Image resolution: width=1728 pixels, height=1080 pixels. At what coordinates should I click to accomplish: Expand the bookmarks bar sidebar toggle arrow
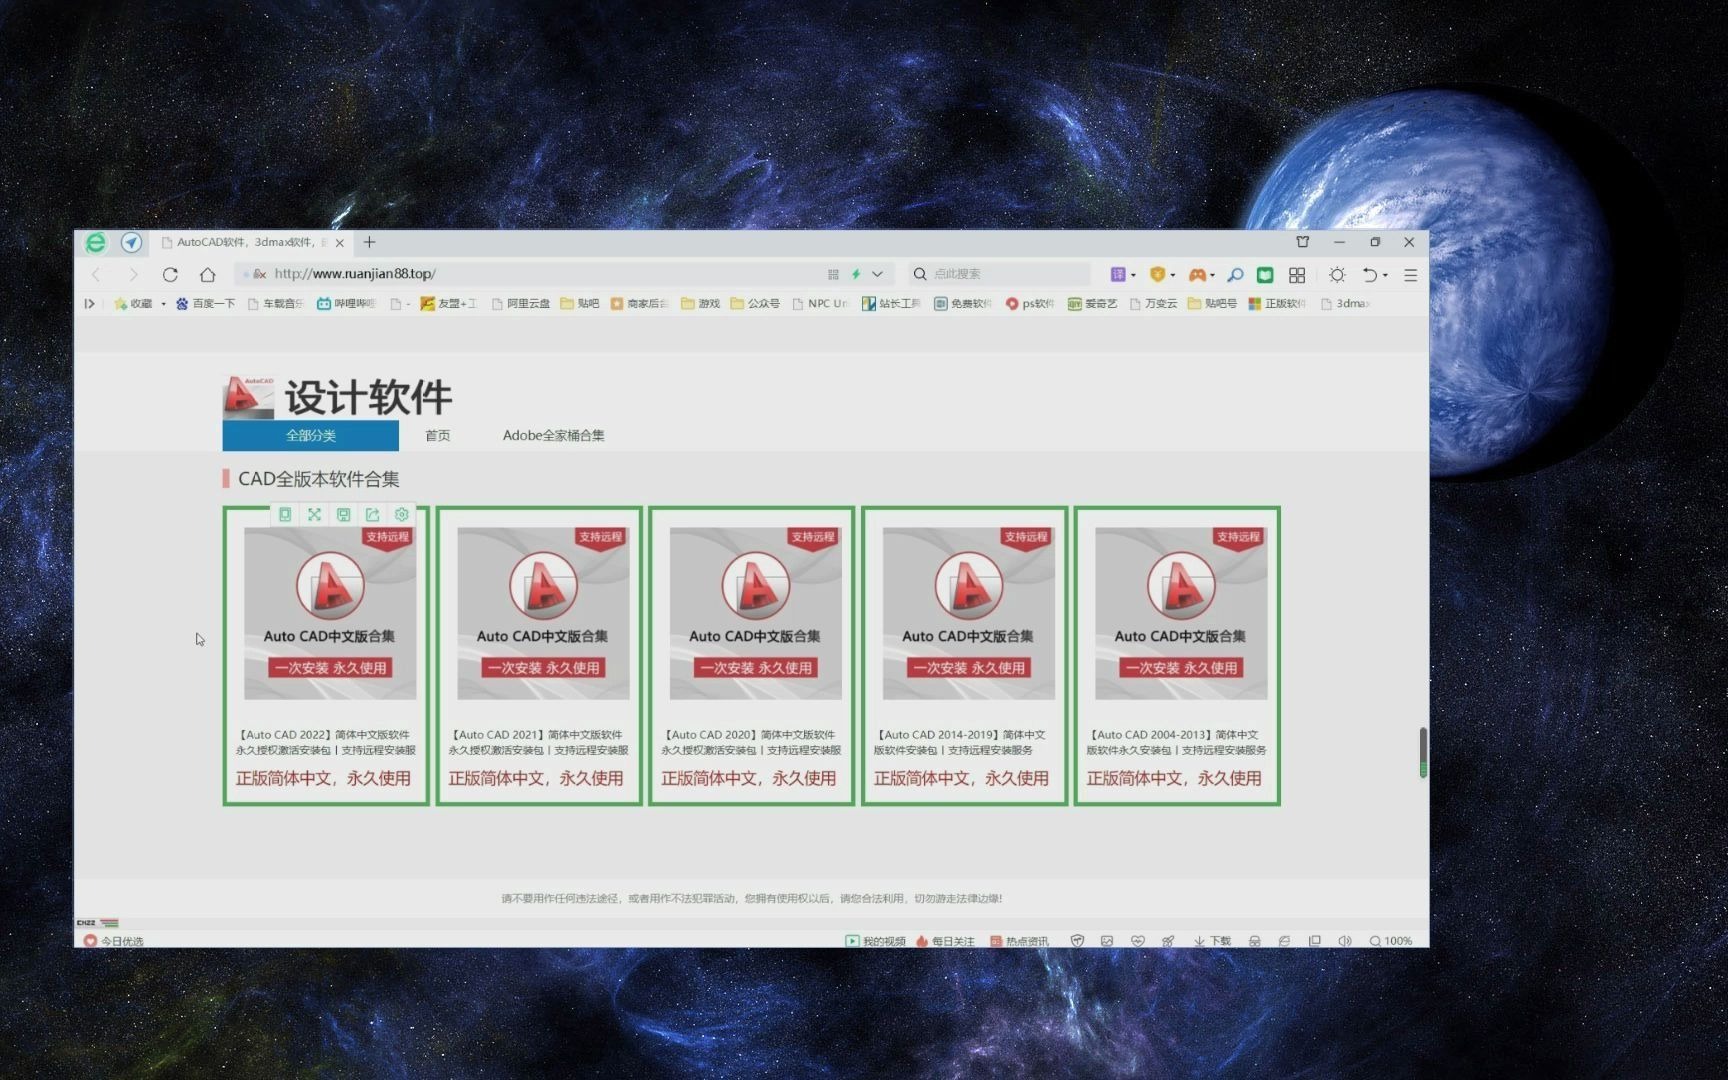click(x=89, y=304)
